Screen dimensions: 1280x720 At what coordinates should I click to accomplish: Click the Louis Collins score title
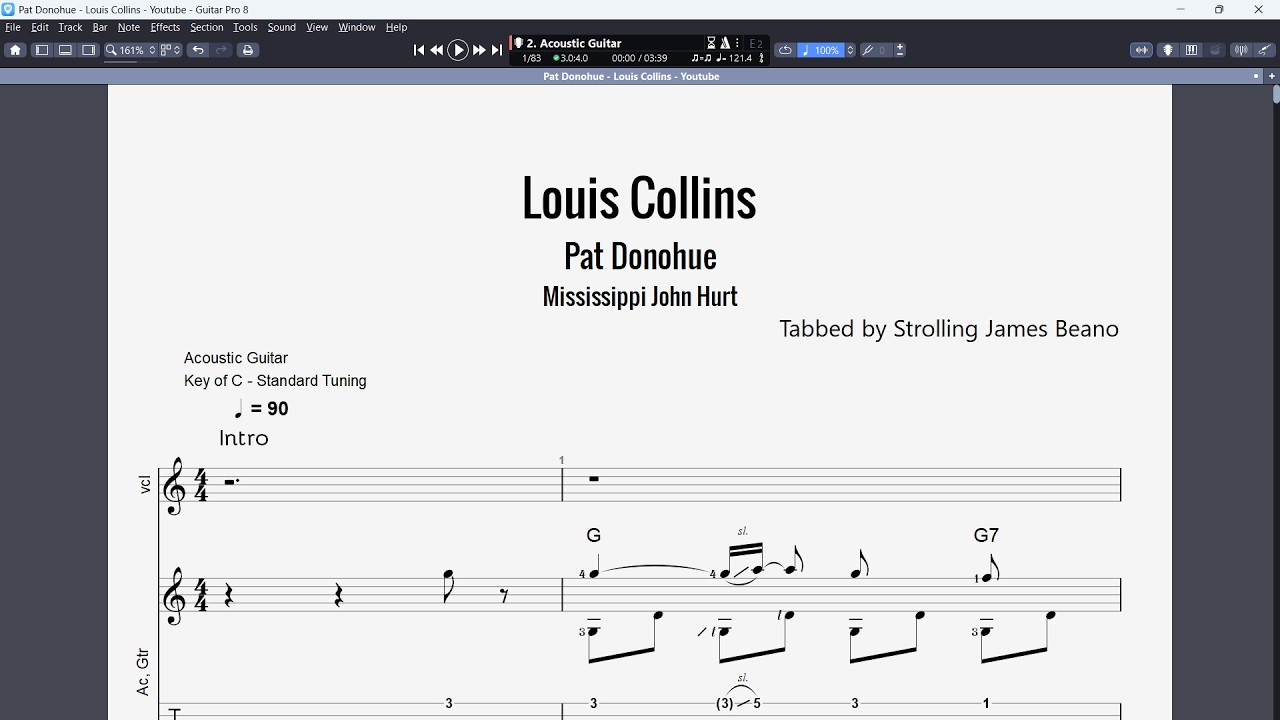tap(639, 198)
